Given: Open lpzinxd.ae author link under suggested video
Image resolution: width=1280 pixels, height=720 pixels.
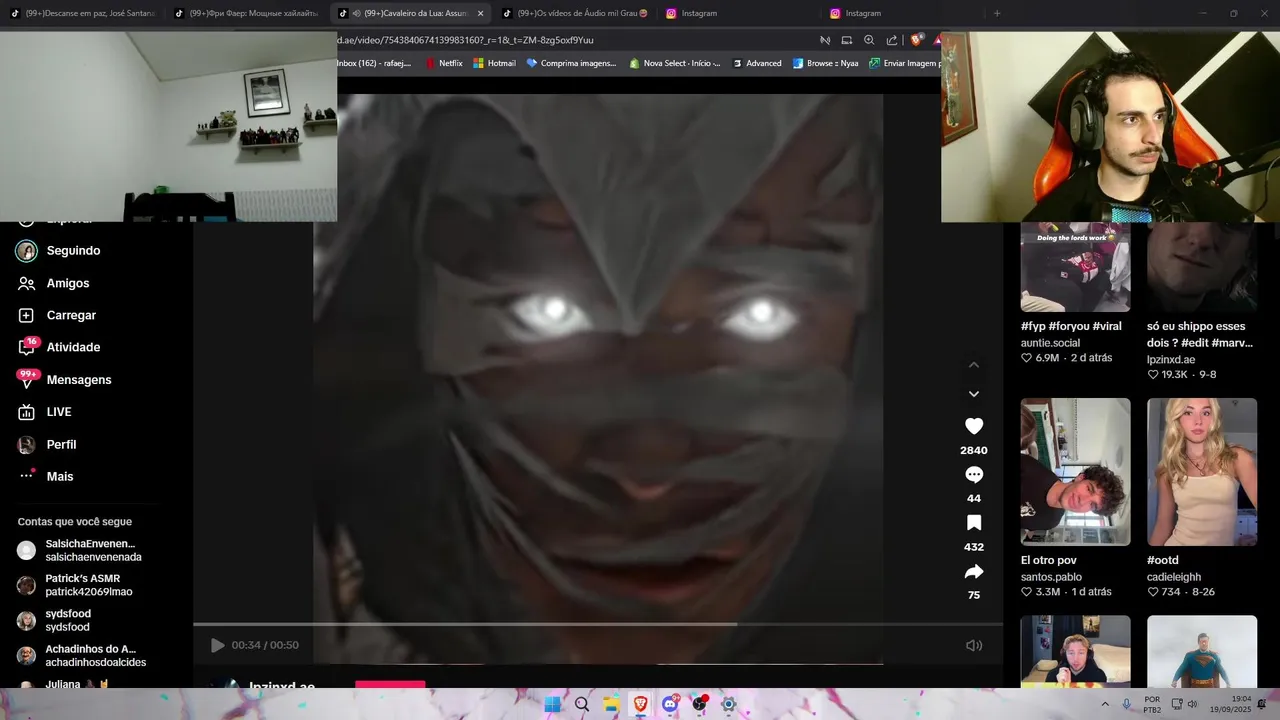Looking at the screenshot, I should (x=1171, y=360).
